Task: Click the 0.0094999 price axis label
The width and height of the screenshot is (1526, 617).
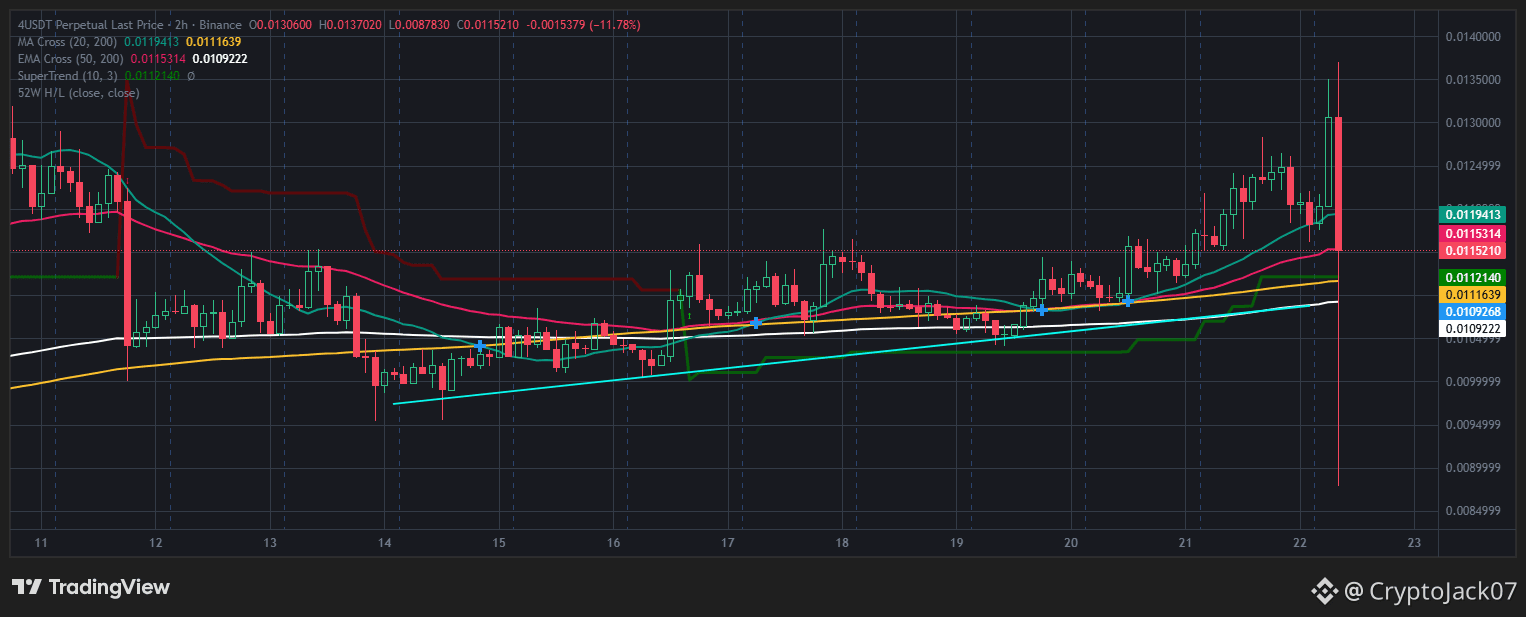Action: pos(1473,425)
